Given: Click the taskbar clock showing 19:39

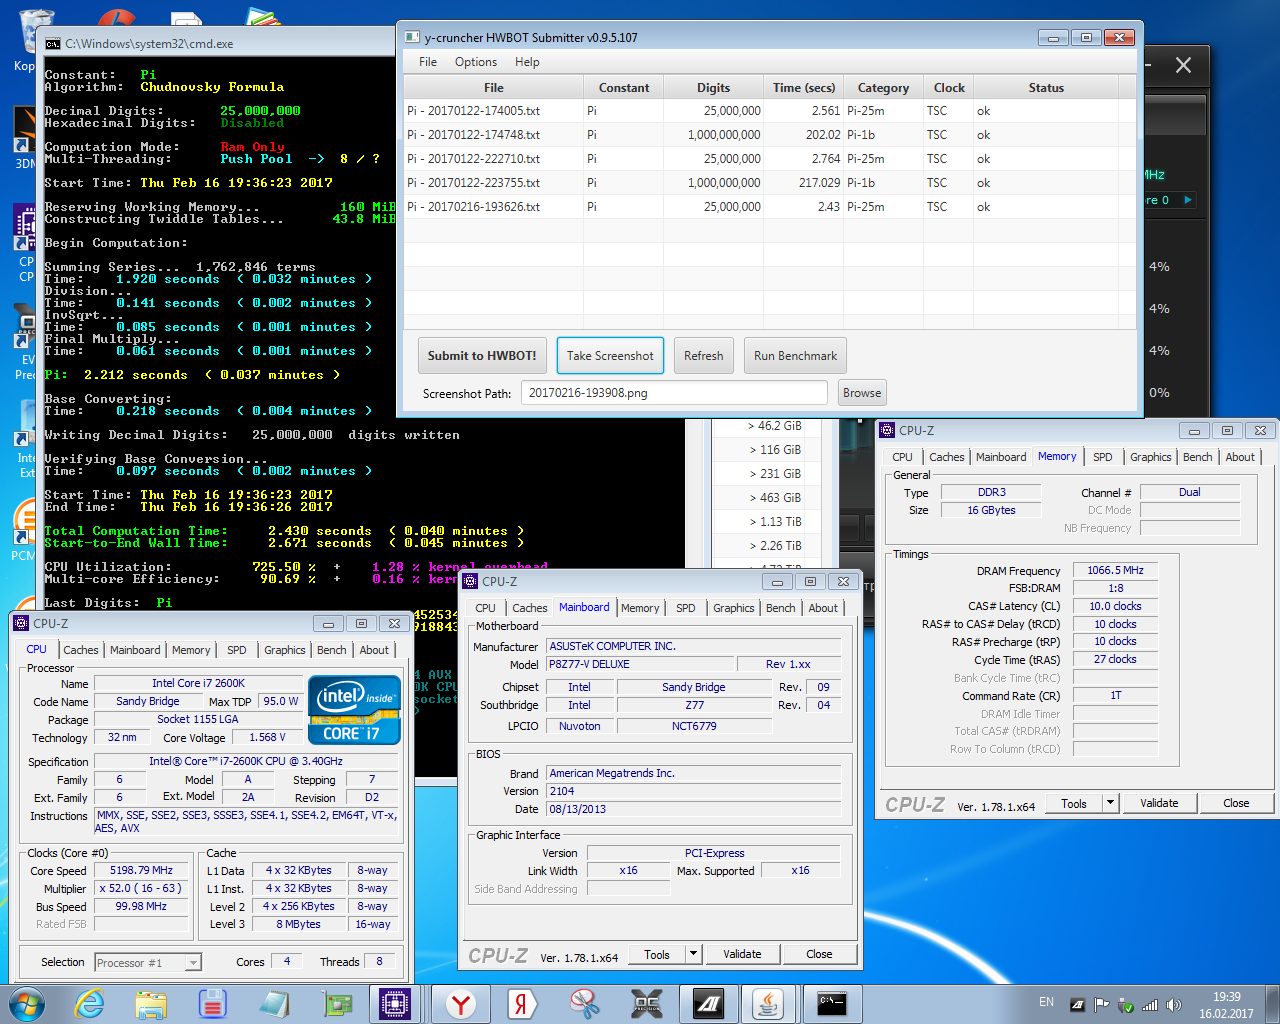Looking at the screenshot, I should 1227,997.
